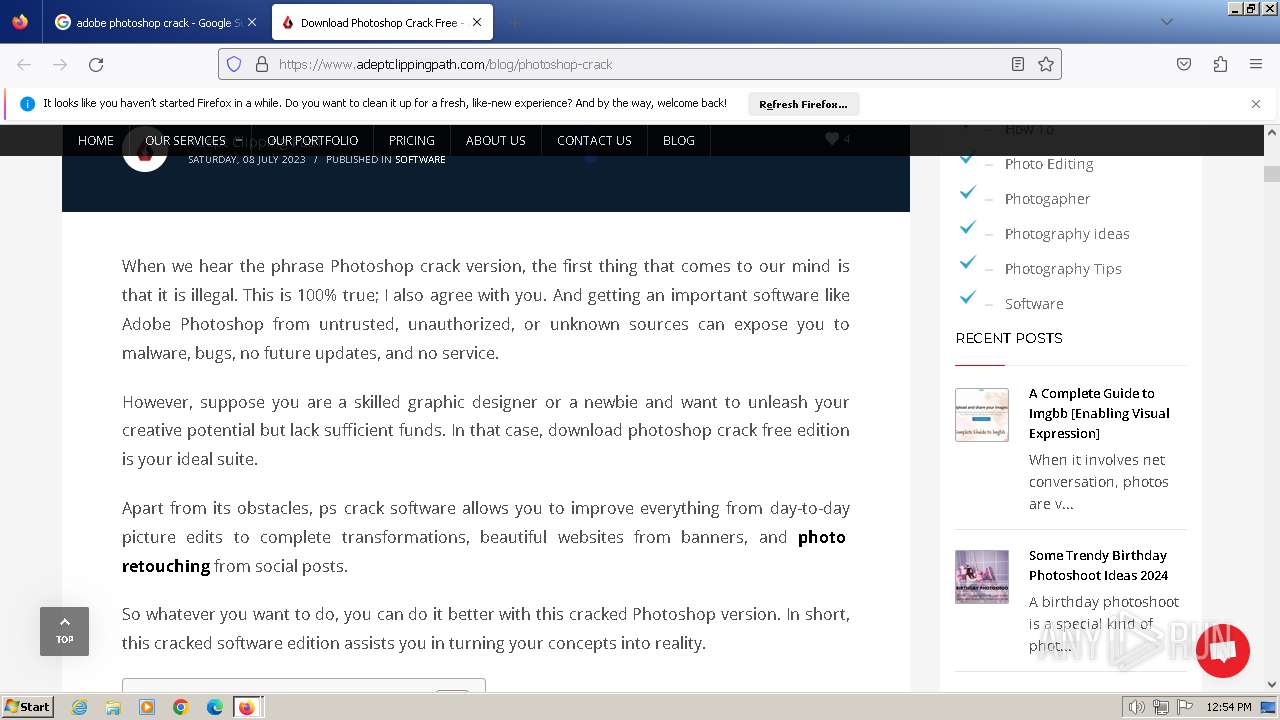The image size is (1280, 720).
Task: Reload the current page
Action: [x=96, y=64]
